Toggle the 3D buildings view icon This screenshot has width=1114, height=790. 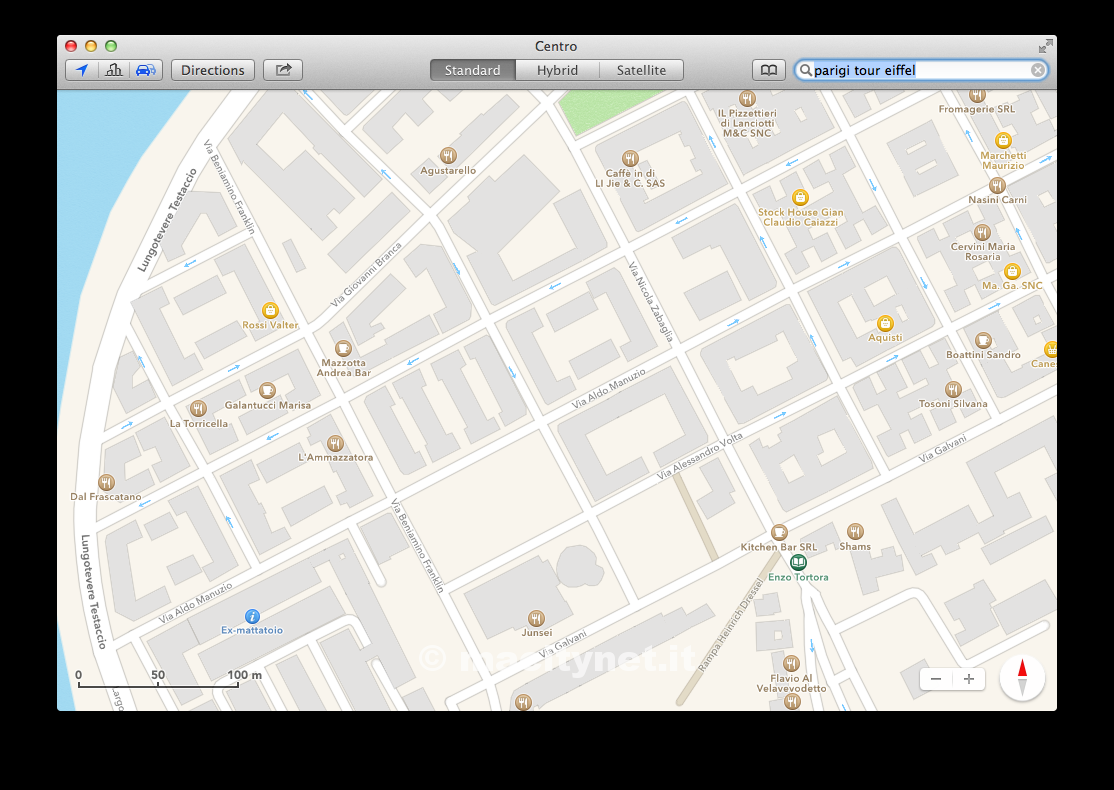click(114, 70)
